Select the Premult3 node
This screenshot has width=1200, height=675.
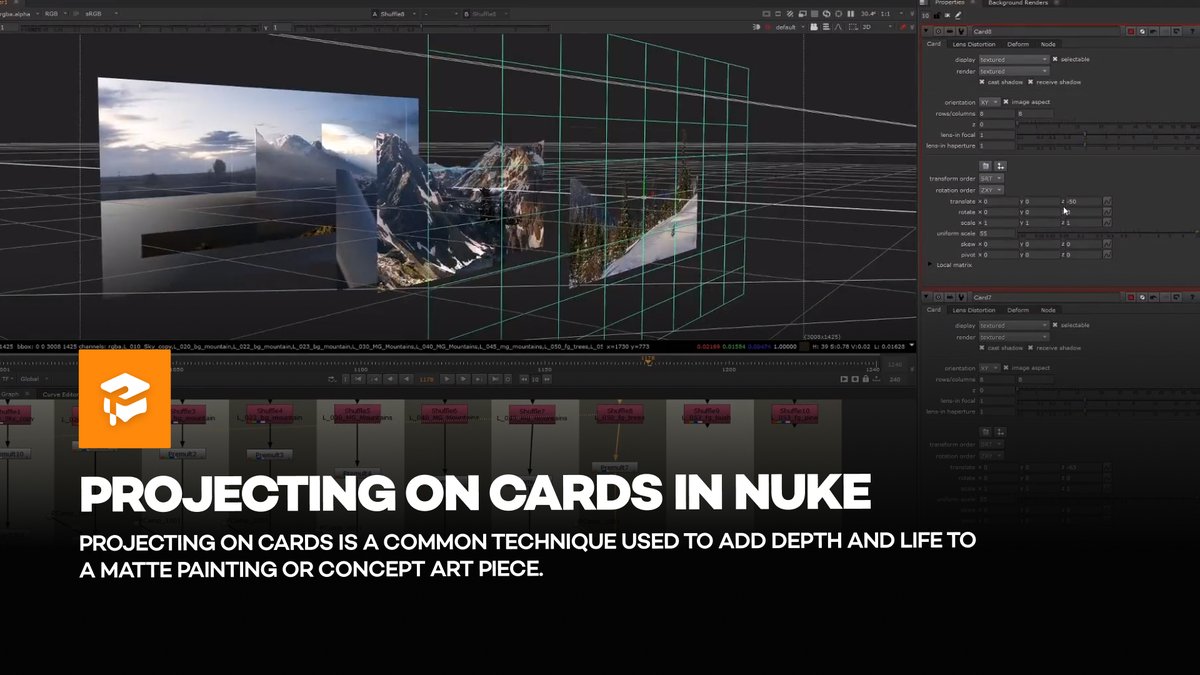pos(269,454)
